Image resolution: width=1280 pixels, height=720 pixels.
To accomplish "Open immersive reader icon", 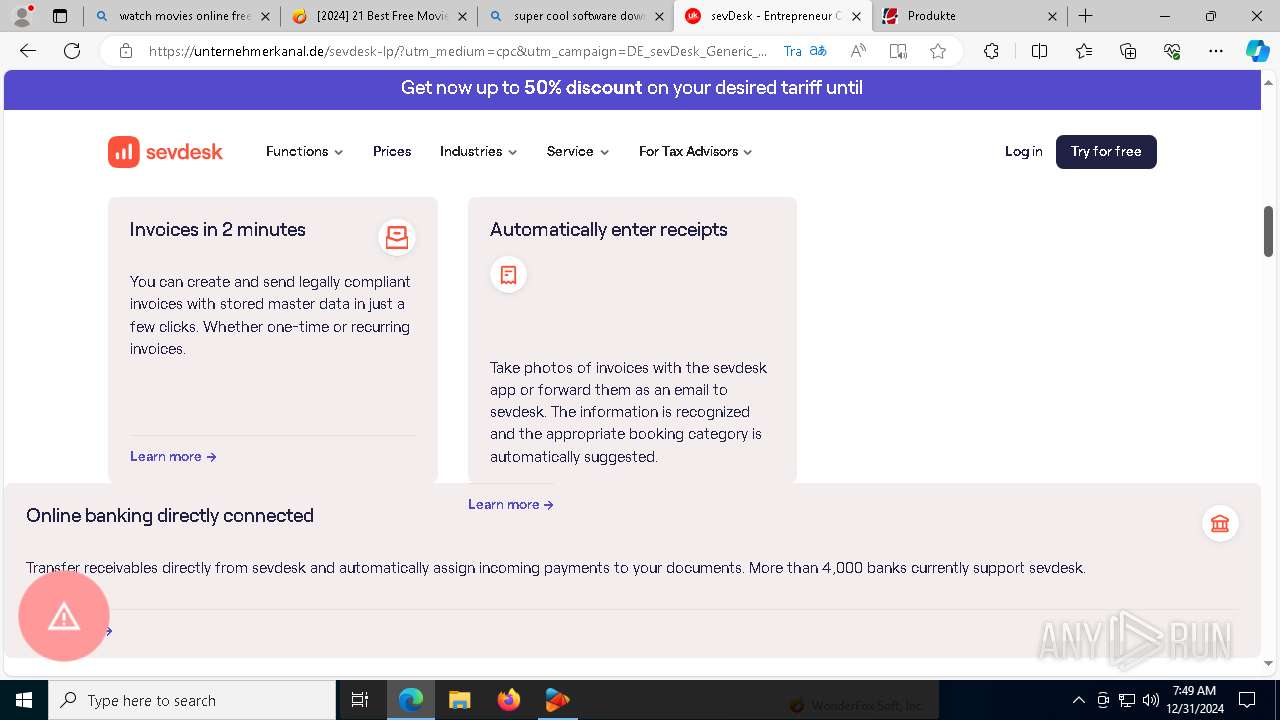I will (x=898, y=51).
